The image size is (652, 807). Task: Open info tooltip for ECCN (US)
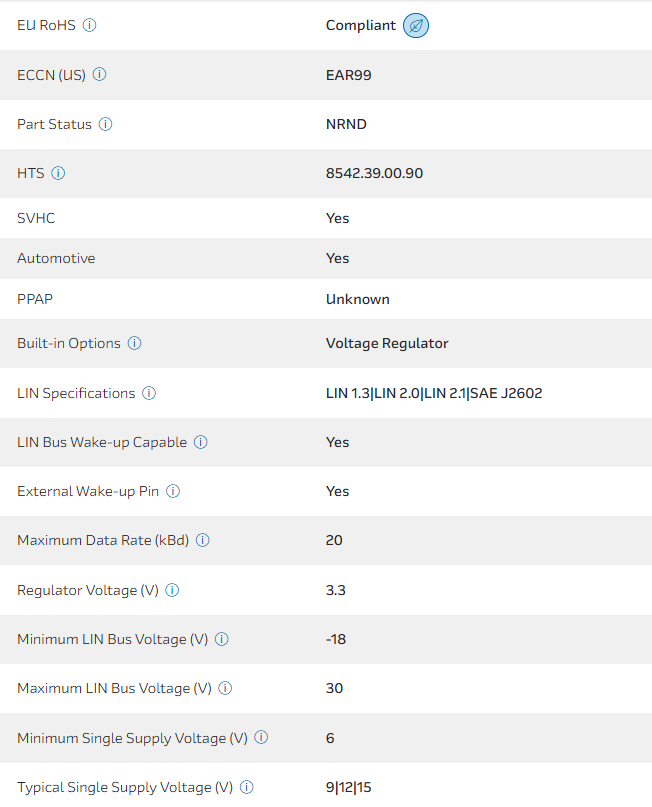pyautogui.click(x=100, y=75)
